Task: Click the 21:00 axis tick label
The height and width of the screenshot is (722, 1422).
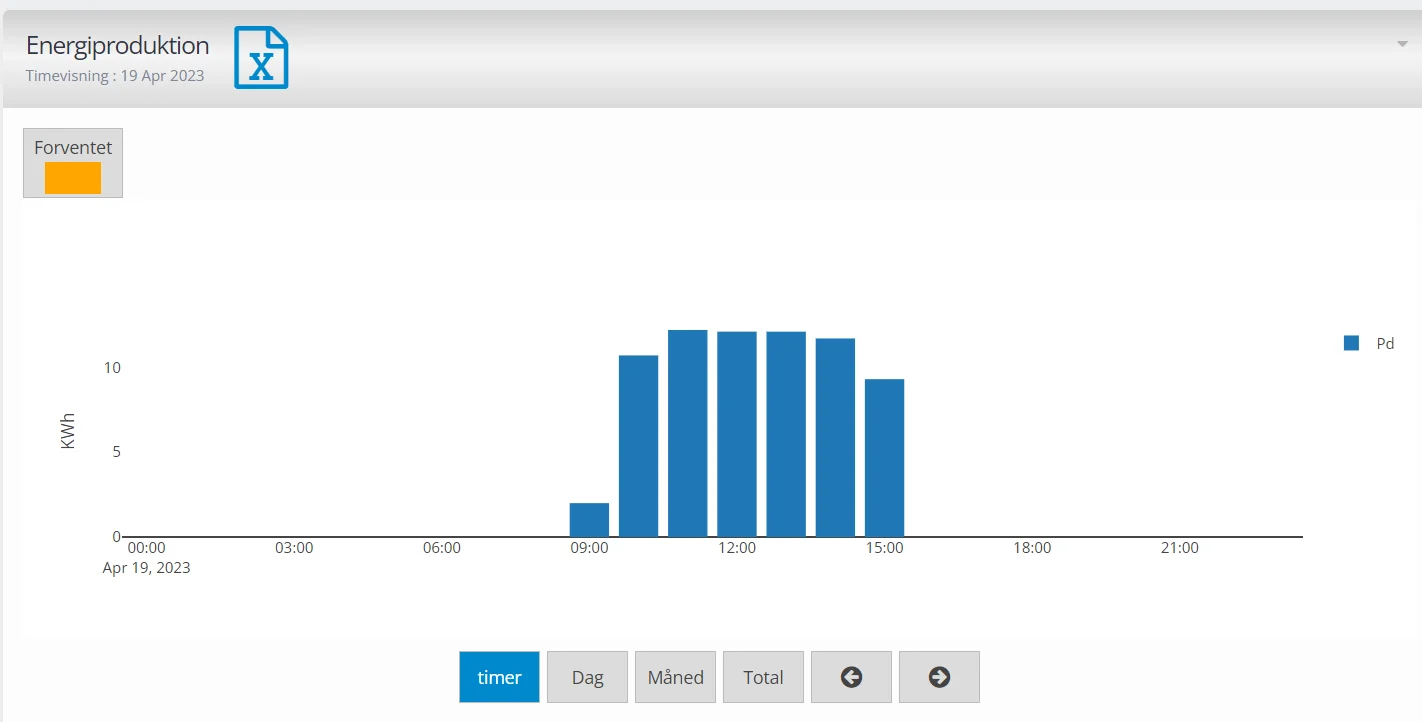Action: coord(1180,548)
